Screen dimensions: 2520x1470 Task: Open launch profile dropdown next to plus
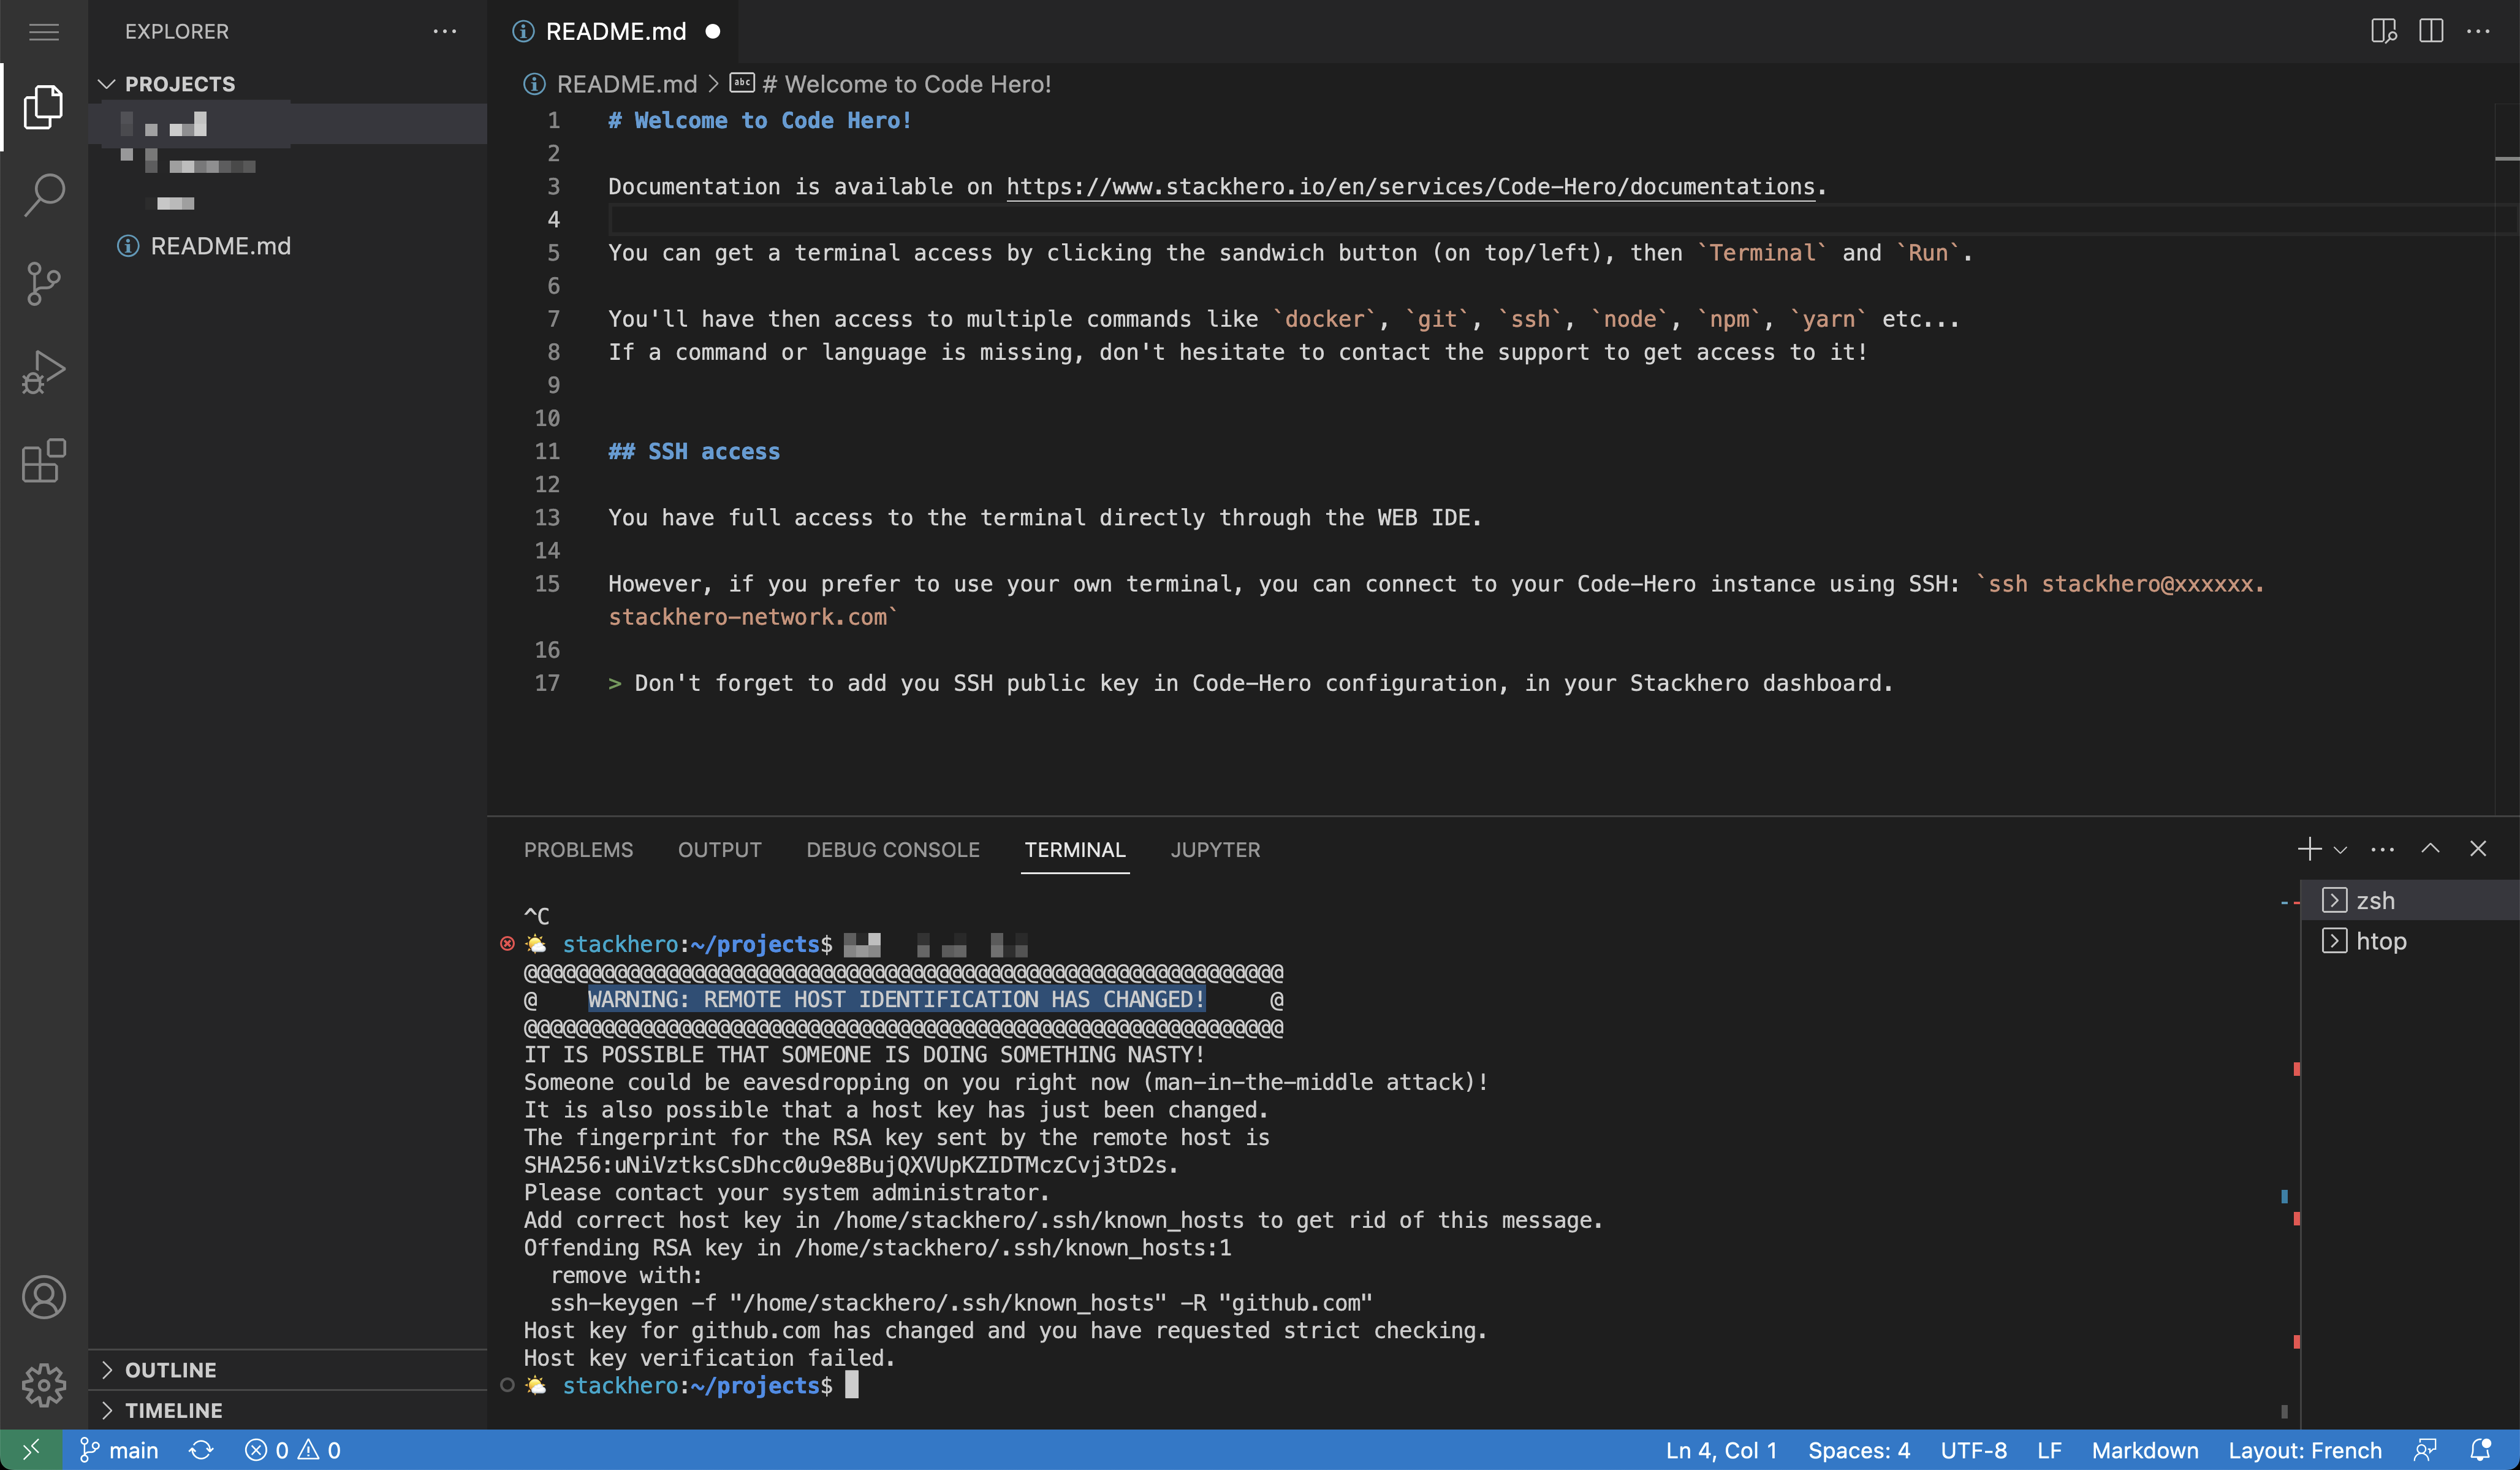tap(2340, 850)
